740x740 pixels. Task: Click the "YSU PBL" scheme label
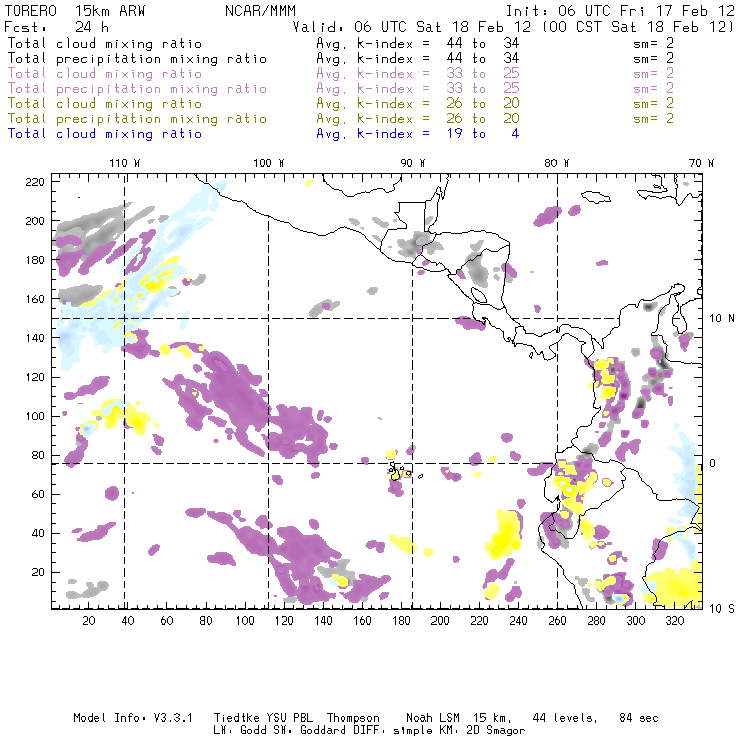tap(289, 718)
